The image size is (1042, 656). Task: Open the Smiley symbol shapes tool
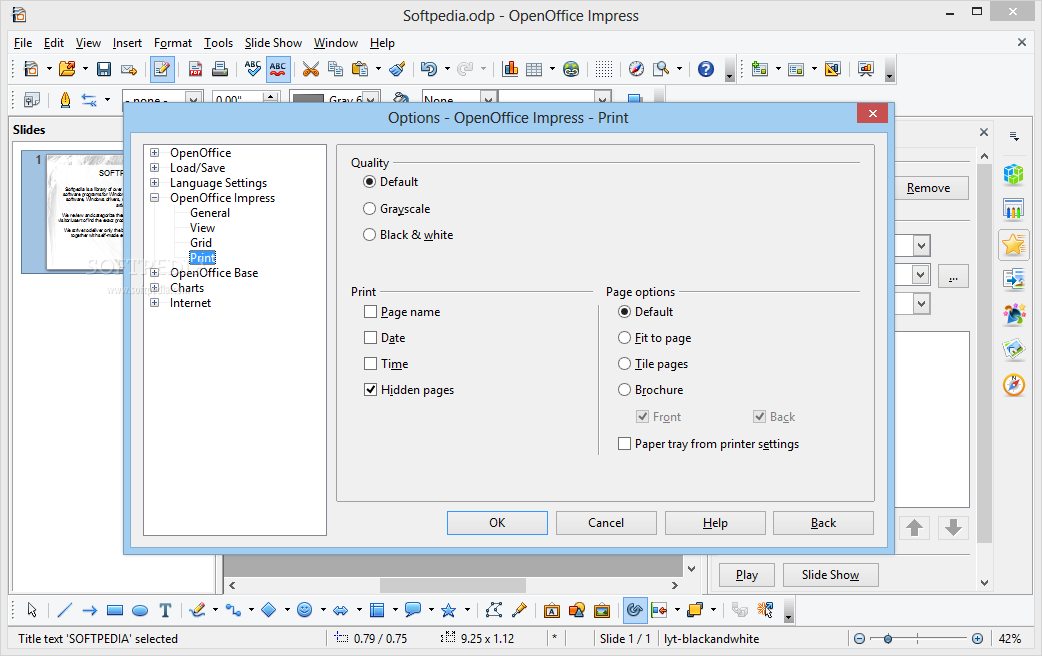pyautogui.click(x=304, y=610)
